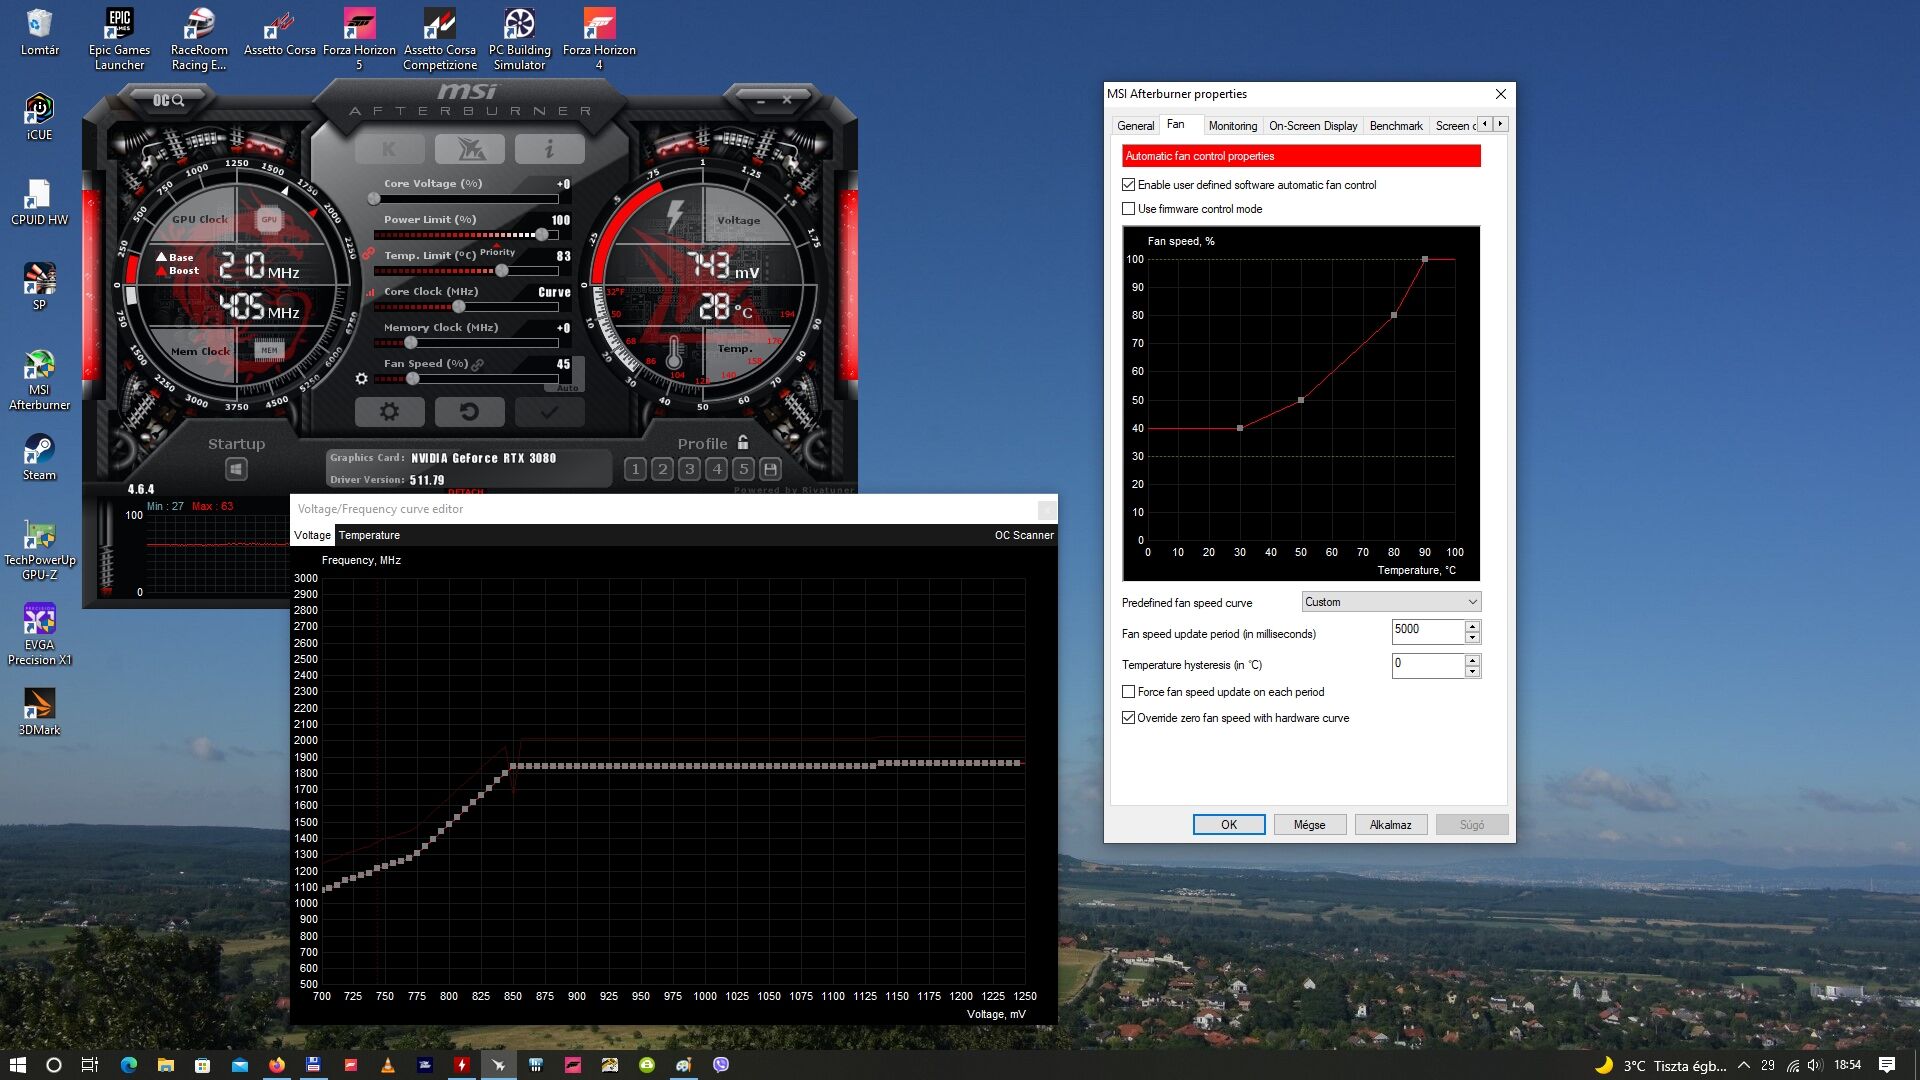Click the reset to defaults button

point(469,412)
